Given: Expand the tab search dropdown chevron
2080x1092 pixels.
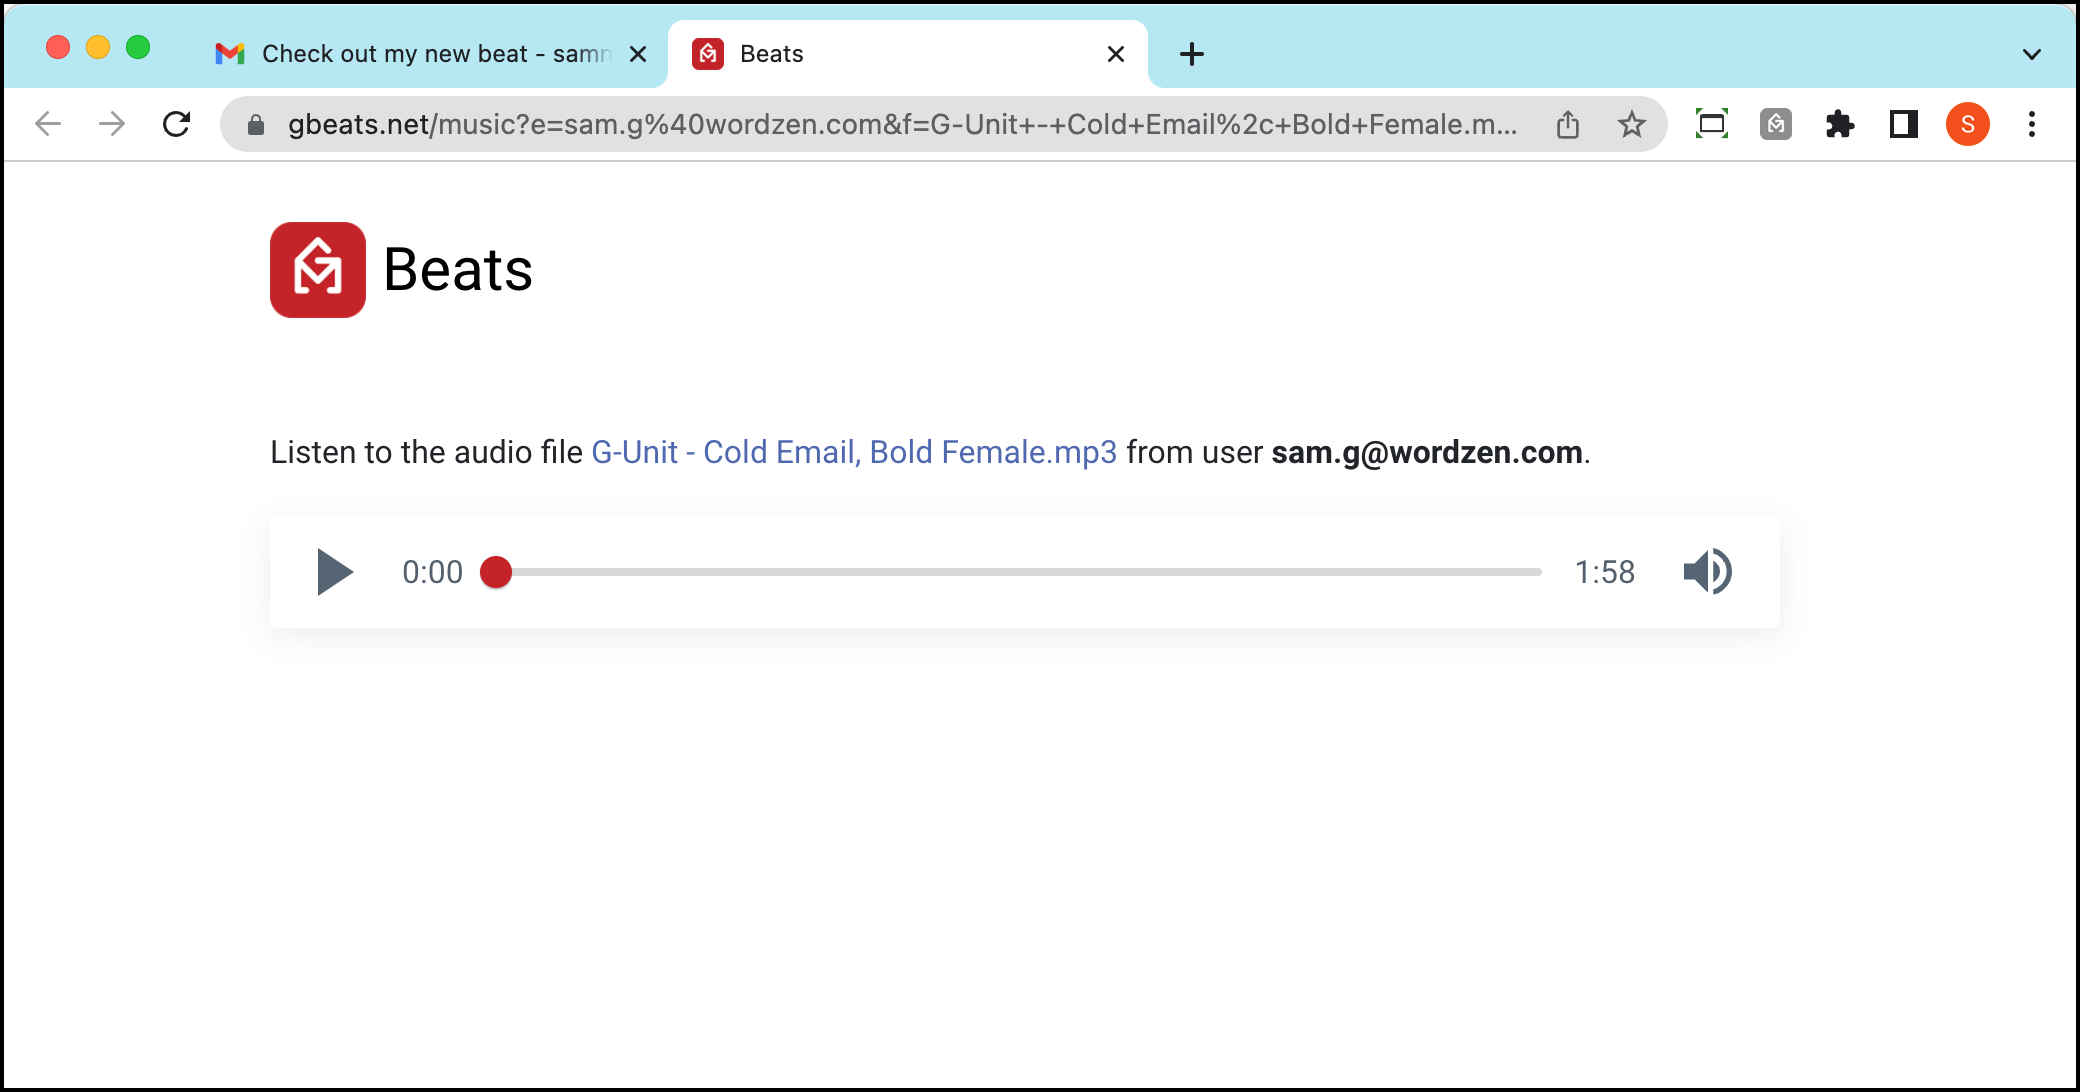Looking at the screenshot, I should point(2031,54).
